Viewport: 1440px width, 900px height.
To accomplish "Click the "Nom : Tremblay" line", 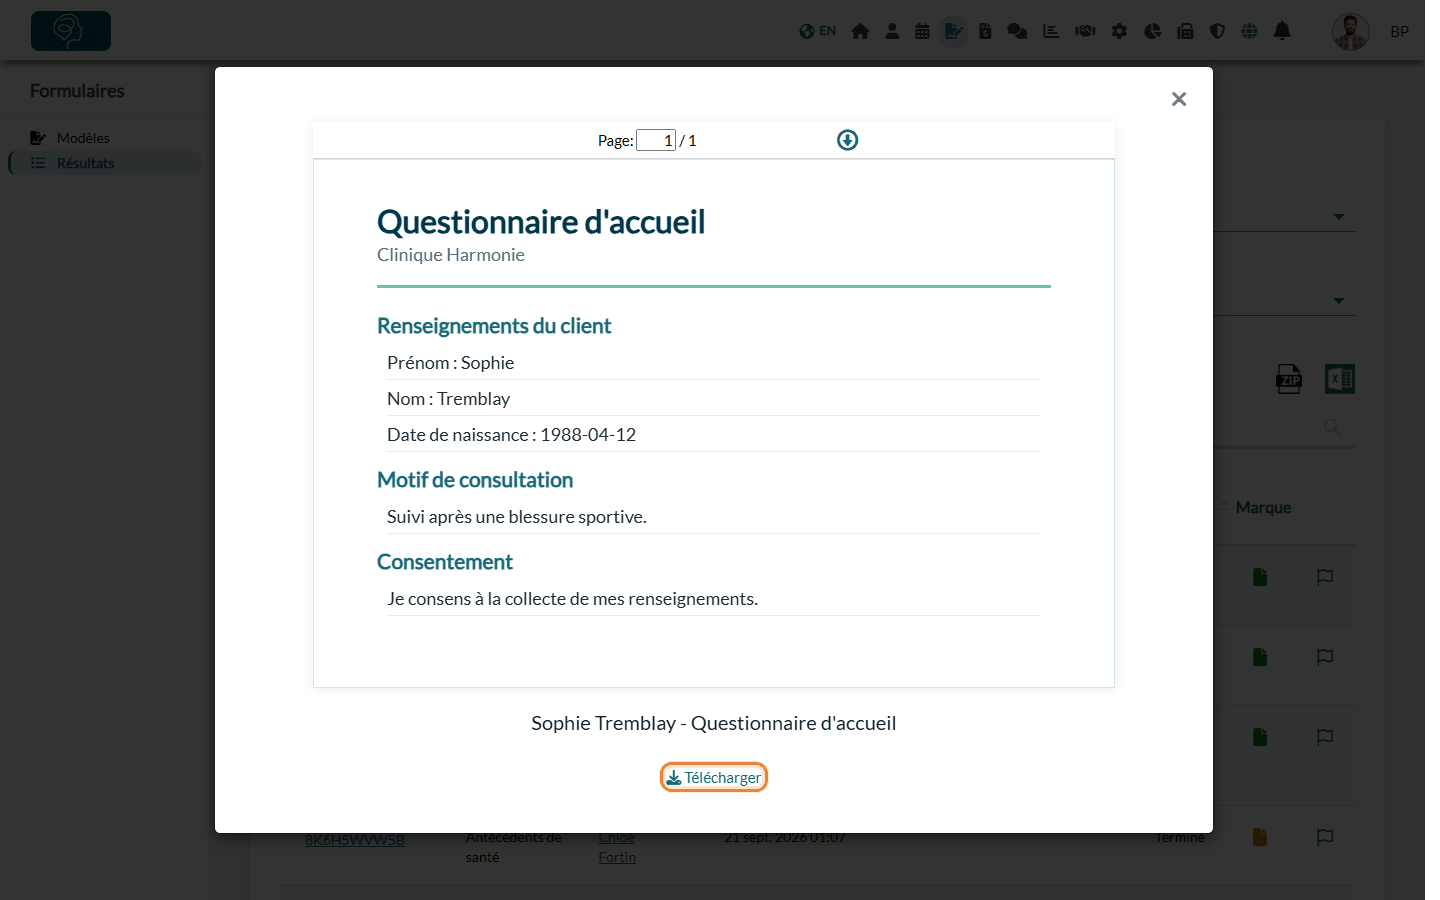I will coord(449,399).
